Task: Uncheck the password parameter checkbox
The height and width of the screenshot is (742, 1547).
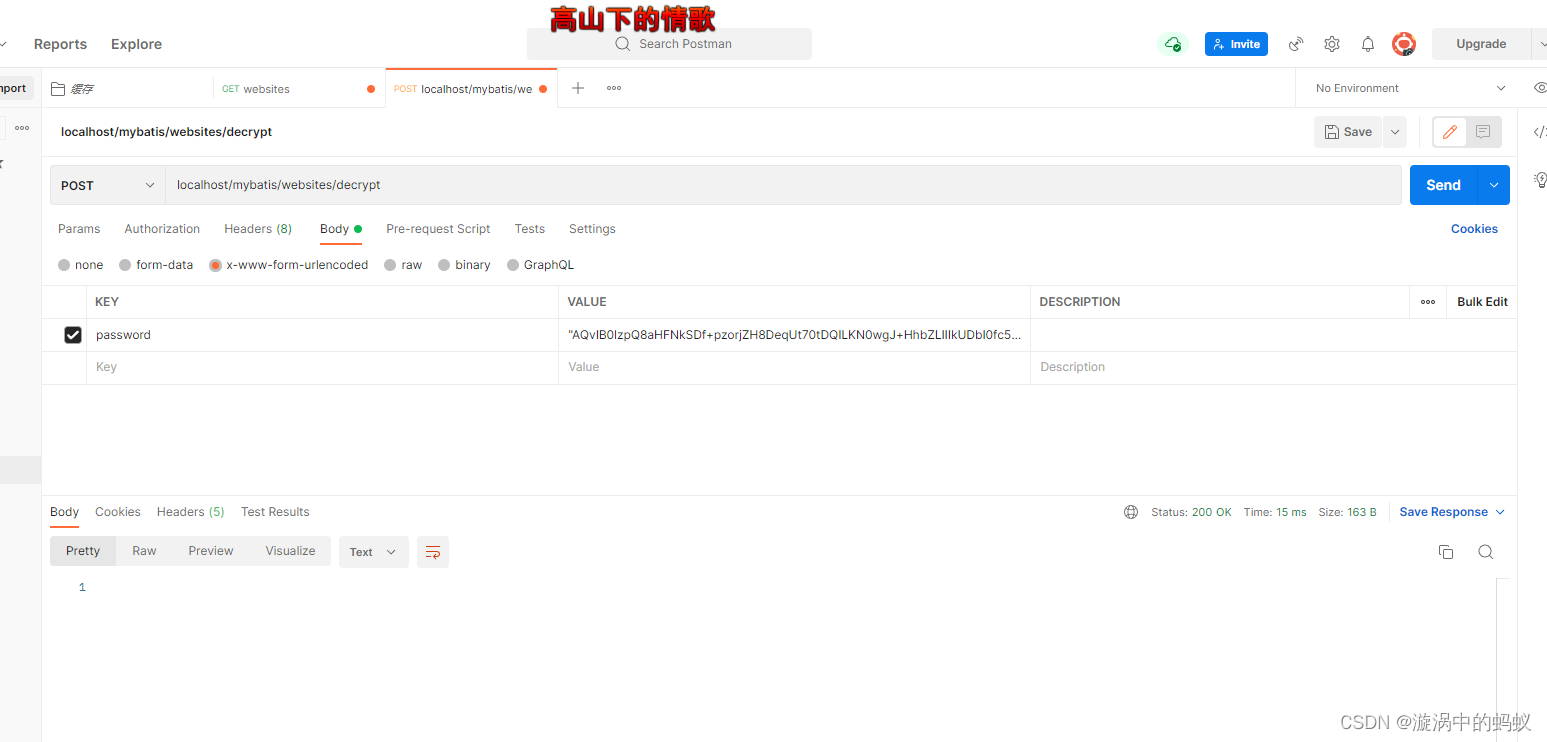Action: coord(73,334)
